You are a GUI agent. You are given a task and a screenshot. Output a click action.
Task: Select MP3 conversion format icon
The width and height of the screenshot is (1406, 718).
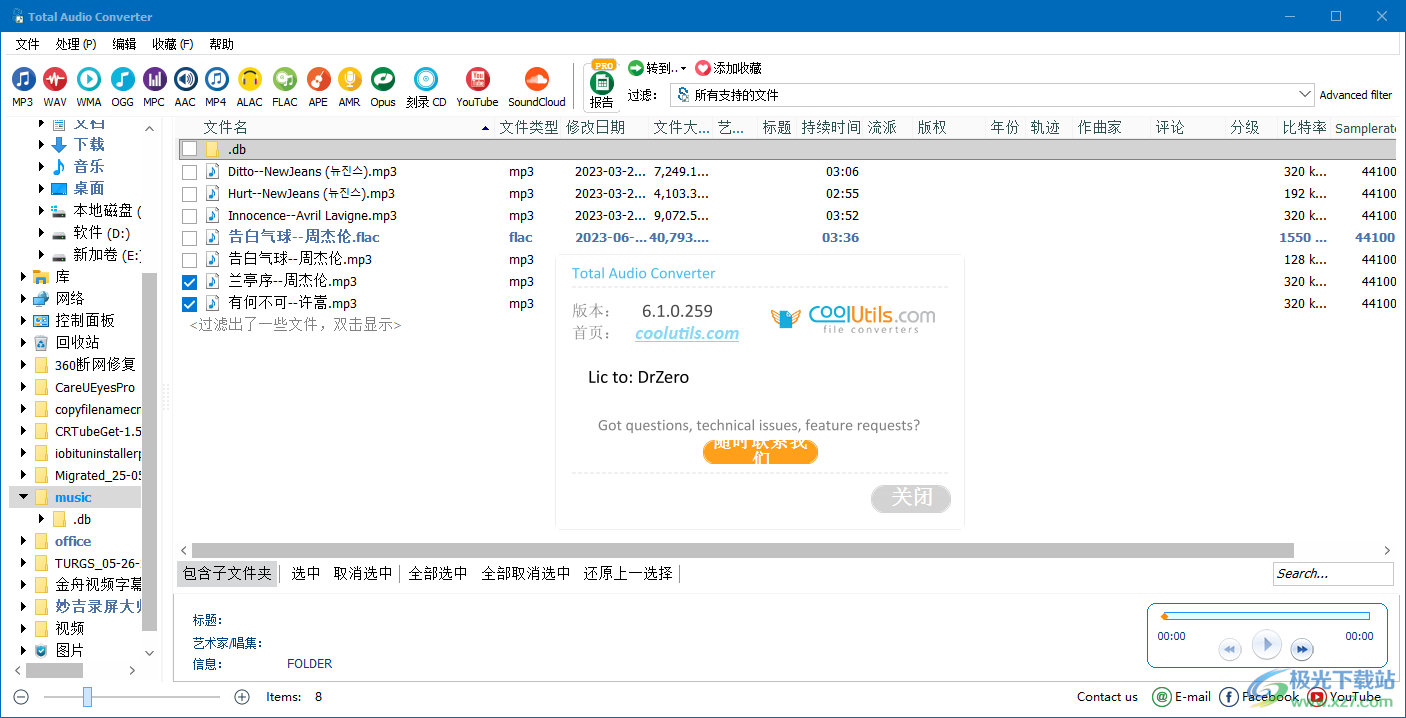tap(23, 80)
